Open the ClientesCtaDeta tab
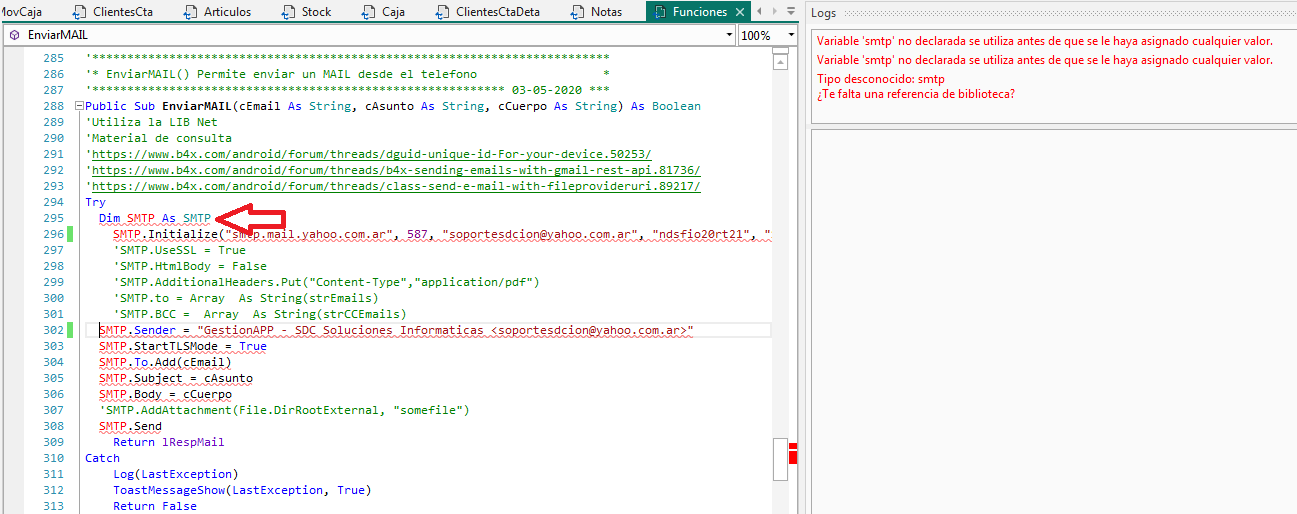This screenshot has height=514, width=1297. [x=498, y=12]
